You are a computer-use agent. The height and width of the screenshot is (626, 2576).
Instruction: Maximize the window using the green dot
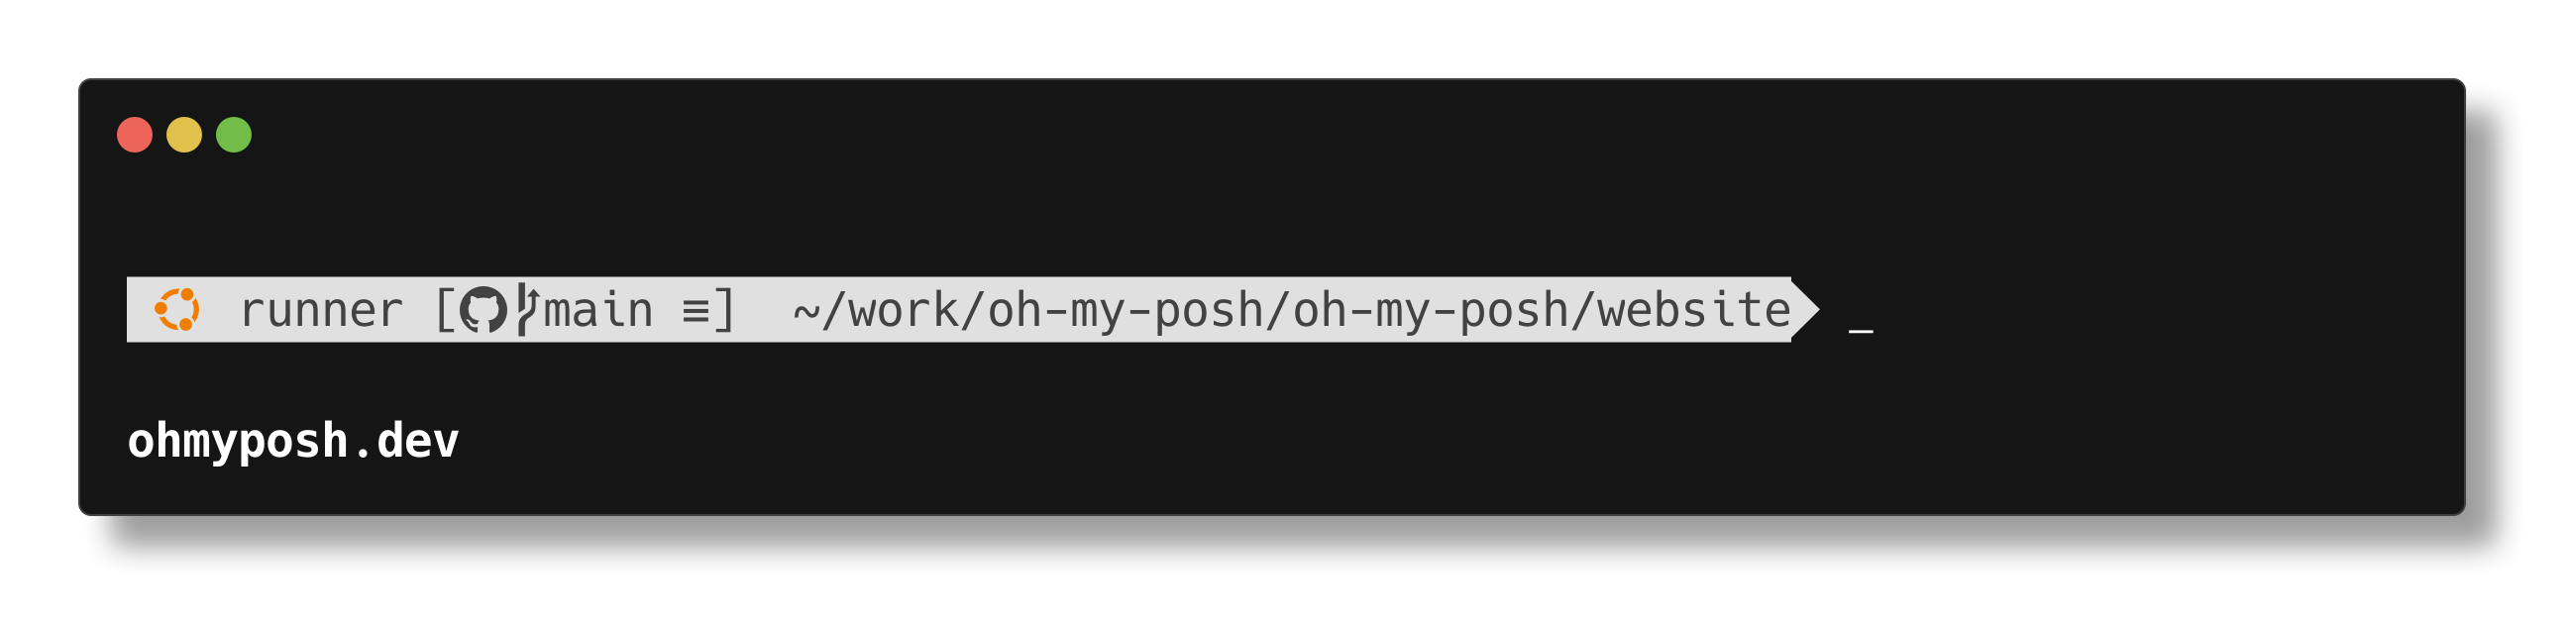pos(234,135)
